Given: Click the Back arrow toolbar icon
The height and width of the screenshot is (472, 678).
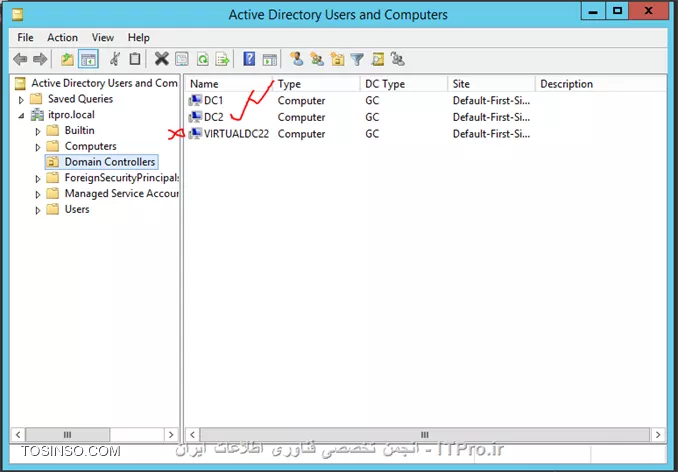Looking at the screenshot, I should [20, 59].
